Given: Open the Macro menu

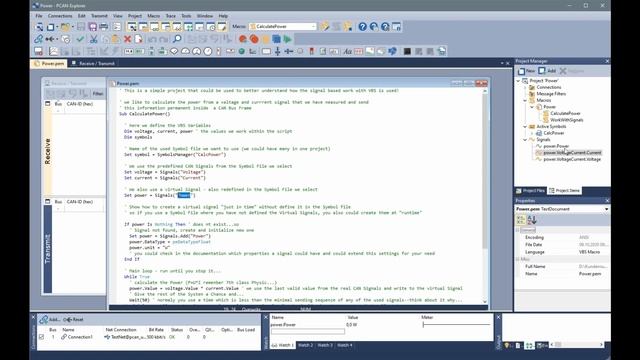Looking at the screenshot, I should [153, 16].
